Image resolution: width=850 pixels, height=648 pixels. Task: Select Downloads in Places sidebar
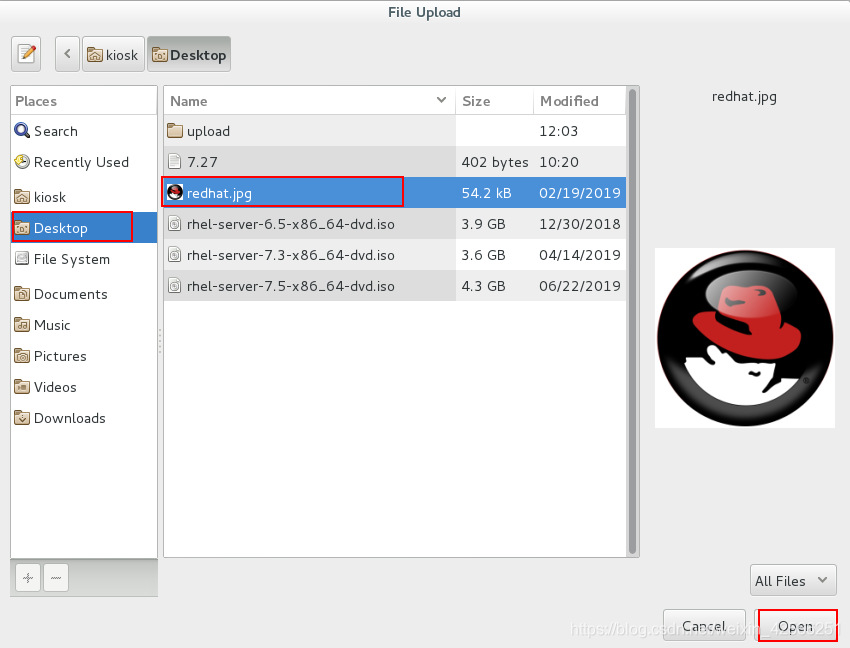click(84, 418)
